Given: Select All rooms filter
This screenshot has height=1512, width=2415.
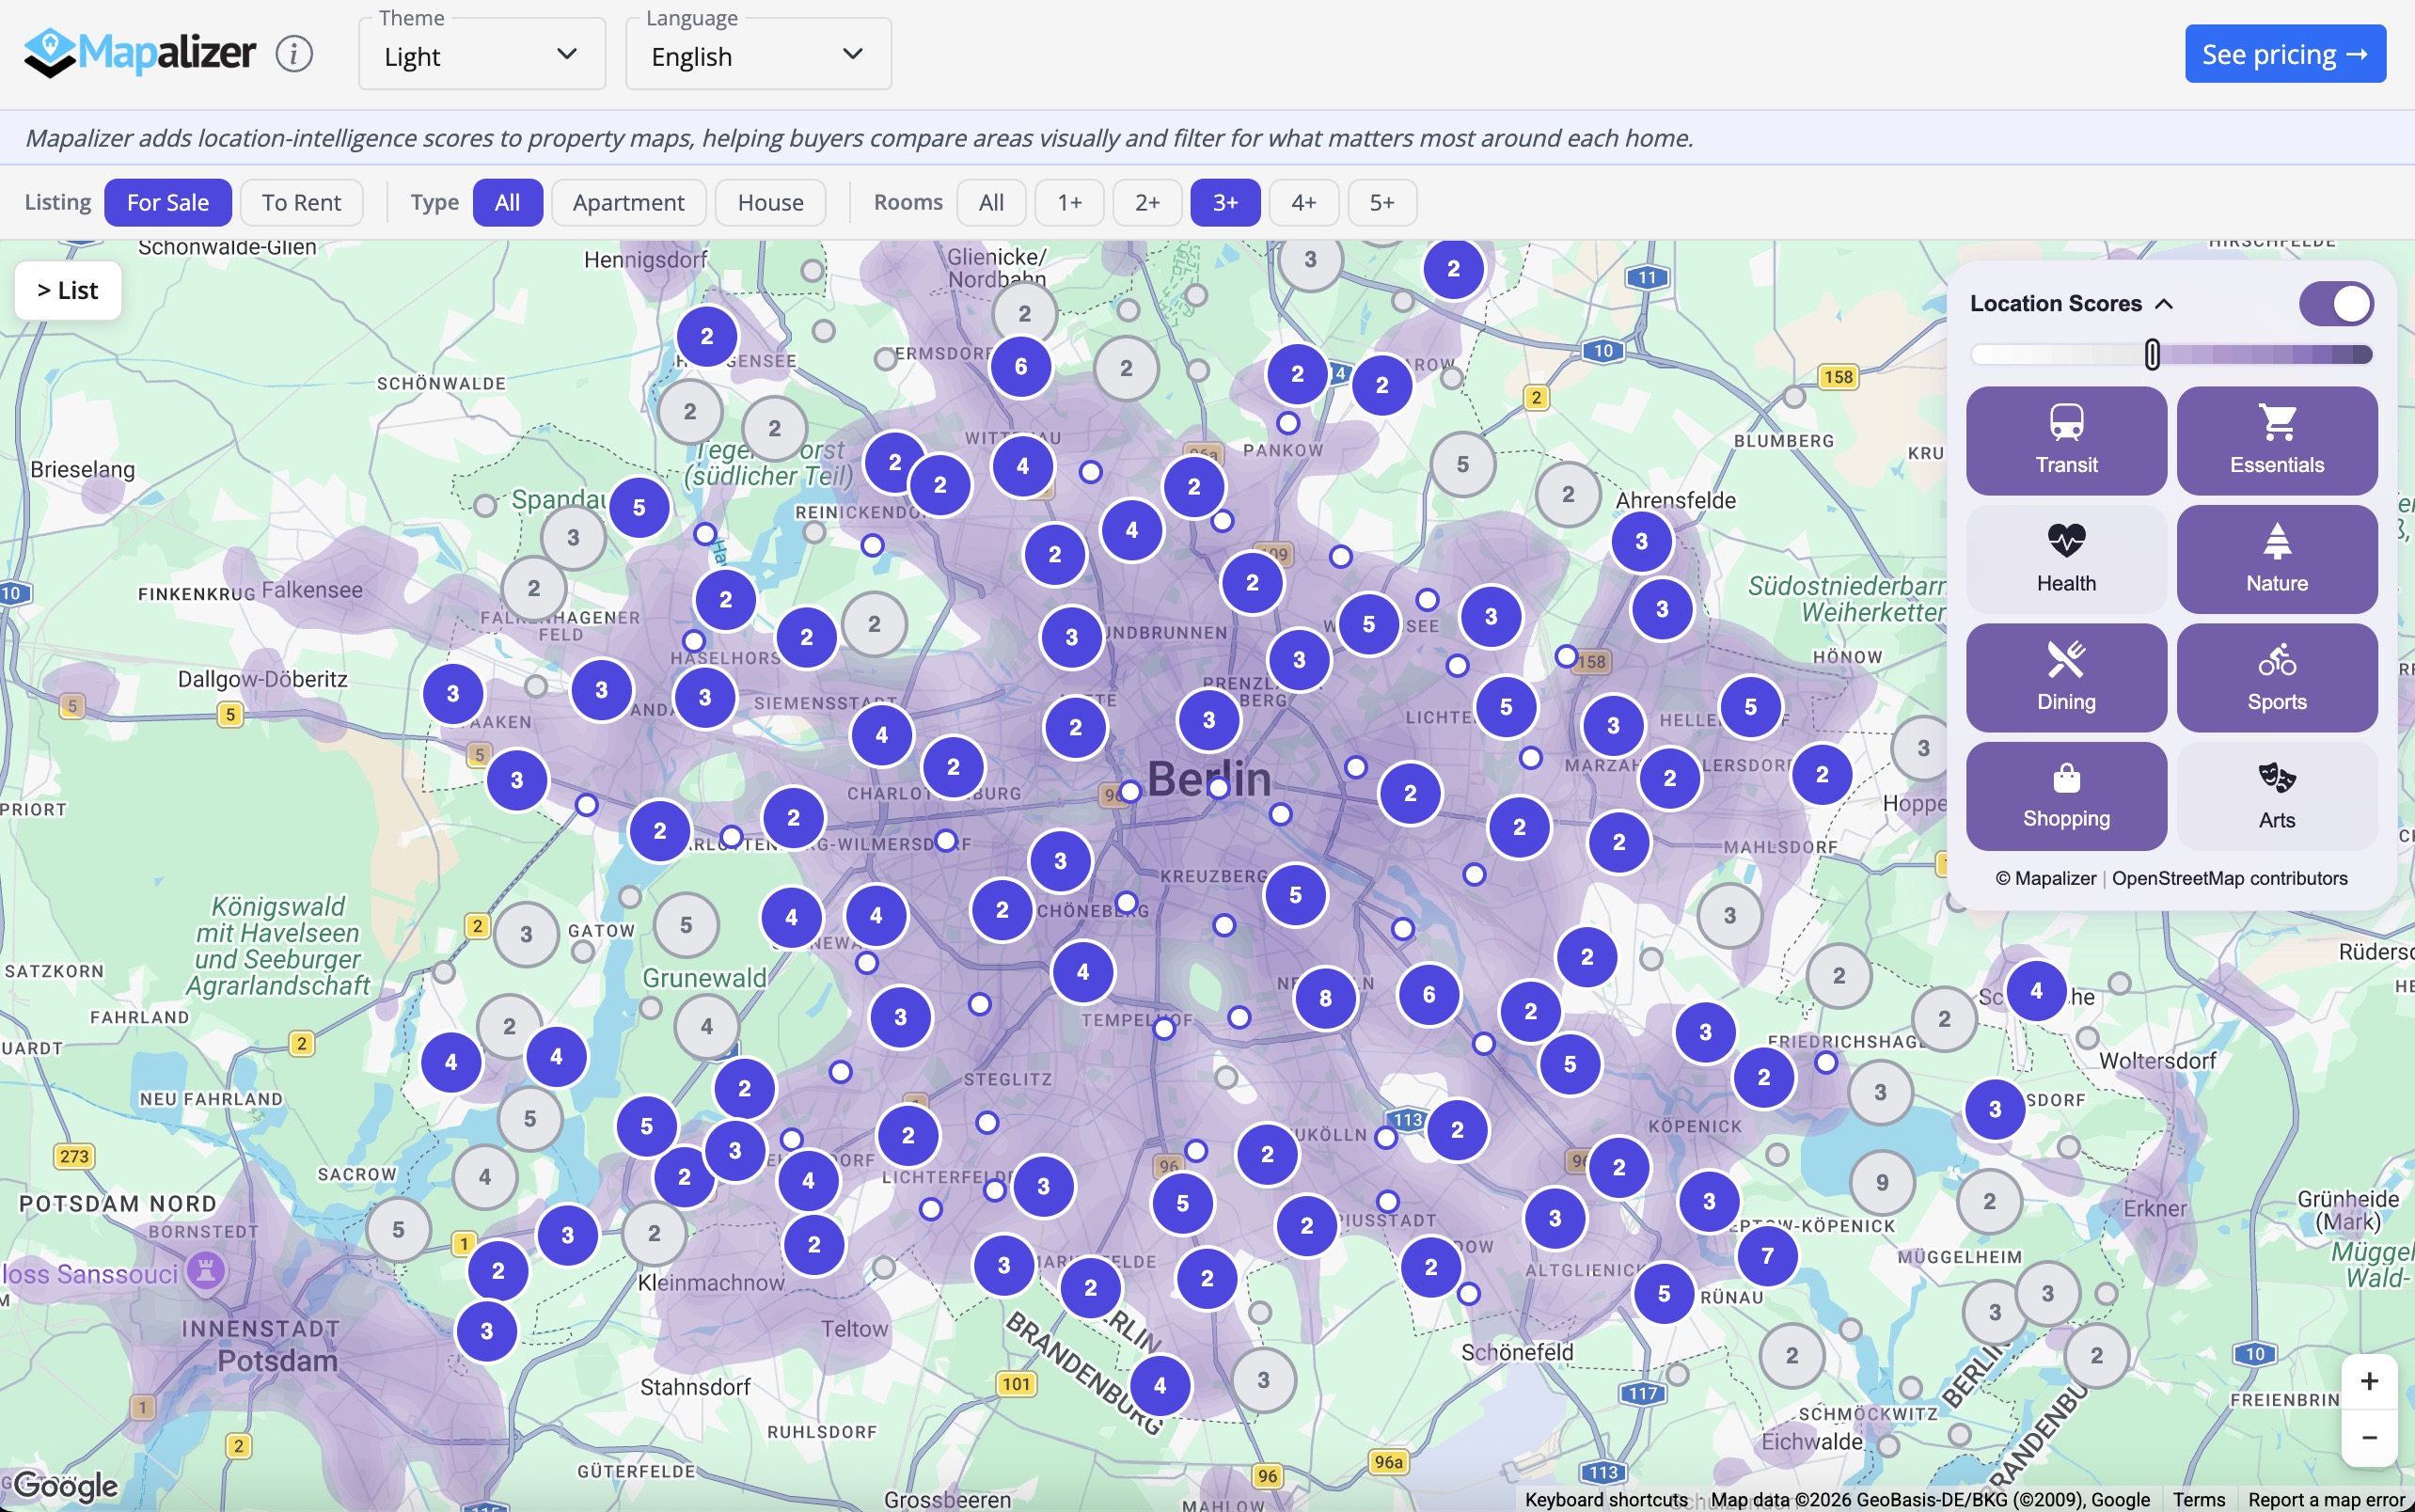Looking at the screenshot, I should point(991,203).
